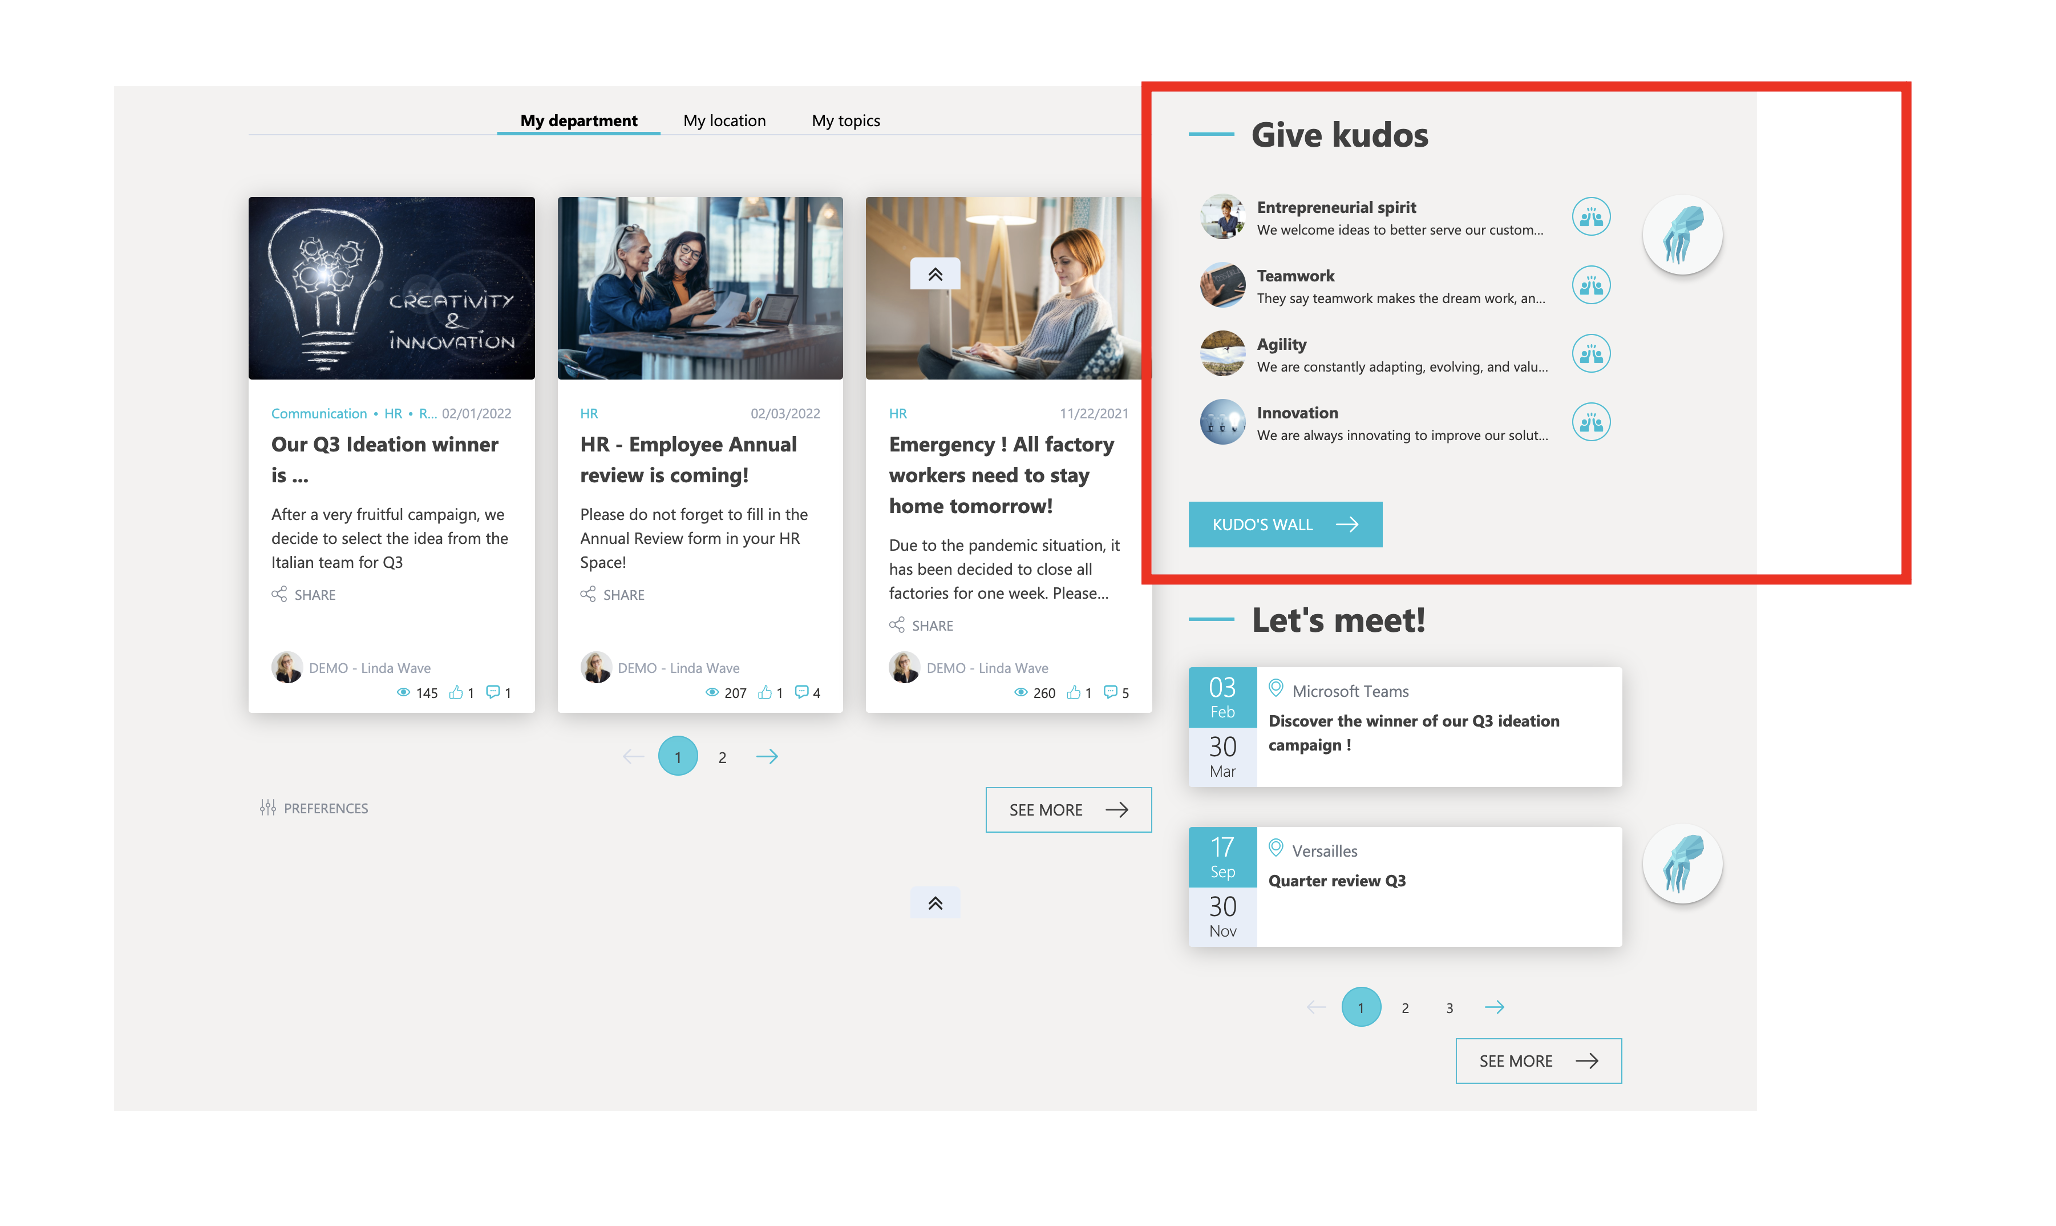Click Linda Wave avatar on Q3 Ideation card
Viewport: 2056px width, 1226px height.
(x=287, y=667)
